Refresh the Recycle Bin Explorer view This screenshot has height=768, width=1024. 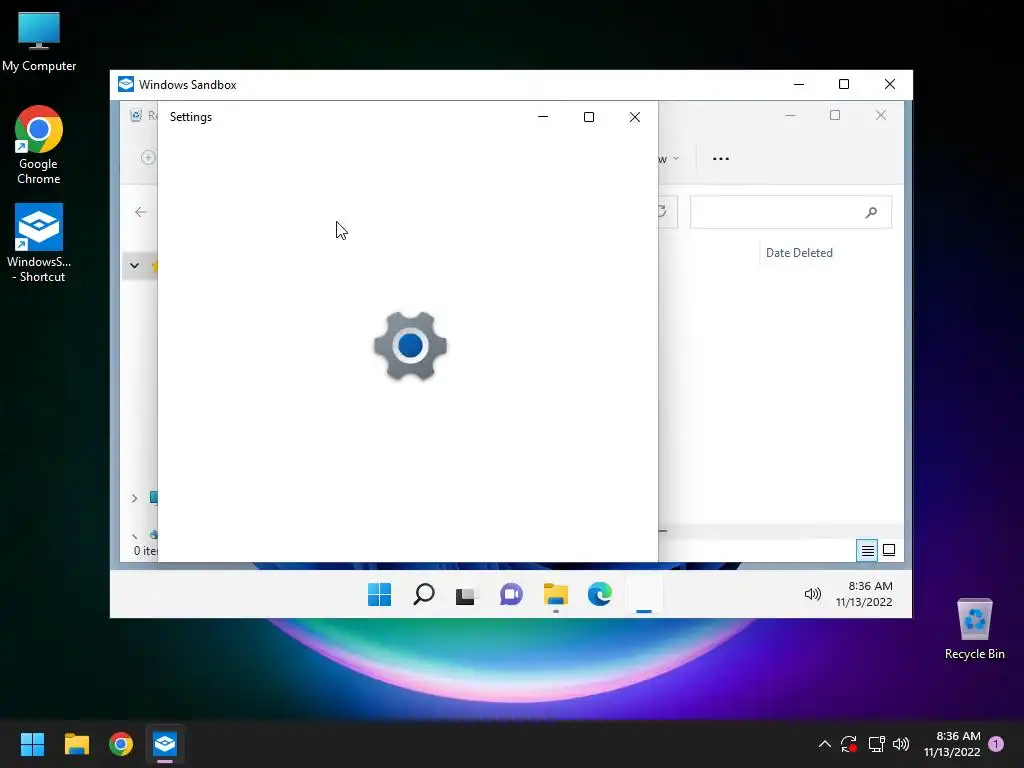coord(662,212)
